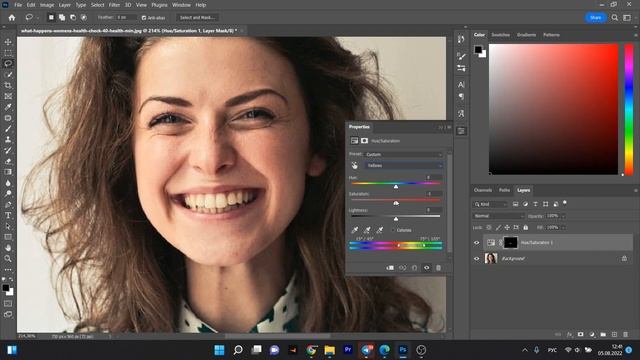The width and height of the screenshot is (640, 360).
Task: Toggle Lock position in Layers panel
Action: 507,227
